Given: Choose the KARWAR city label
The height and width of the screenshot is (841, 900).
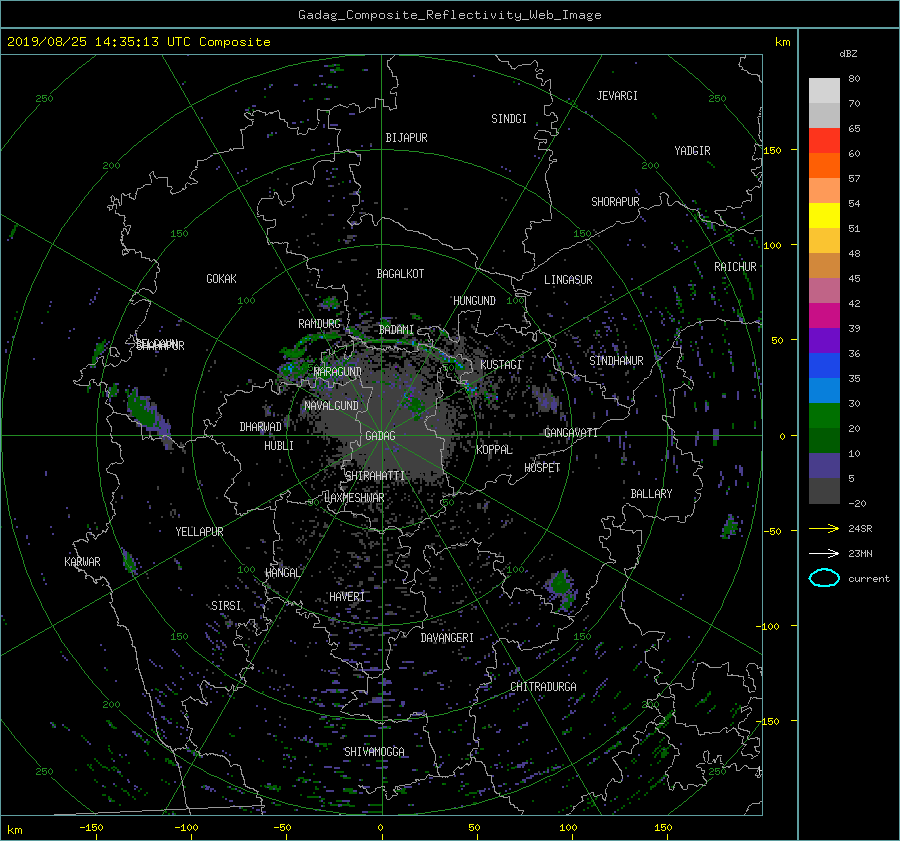Looking at the screenshot, I should [x=82, y=562].
